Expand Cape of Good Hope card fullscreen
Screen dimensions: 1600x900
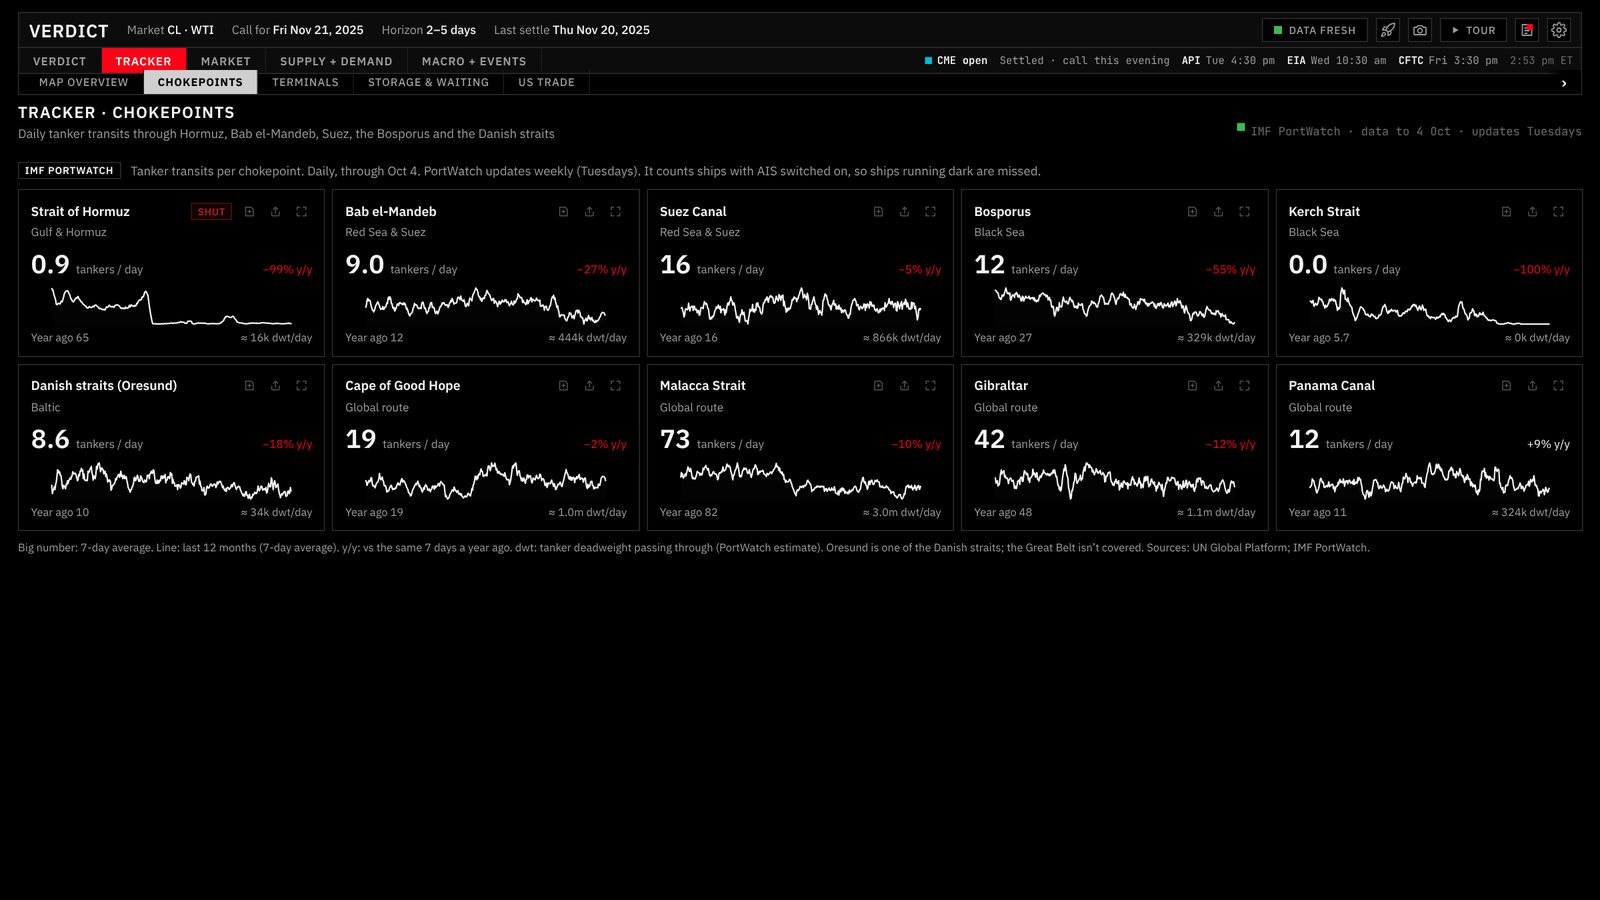point(615,386)
